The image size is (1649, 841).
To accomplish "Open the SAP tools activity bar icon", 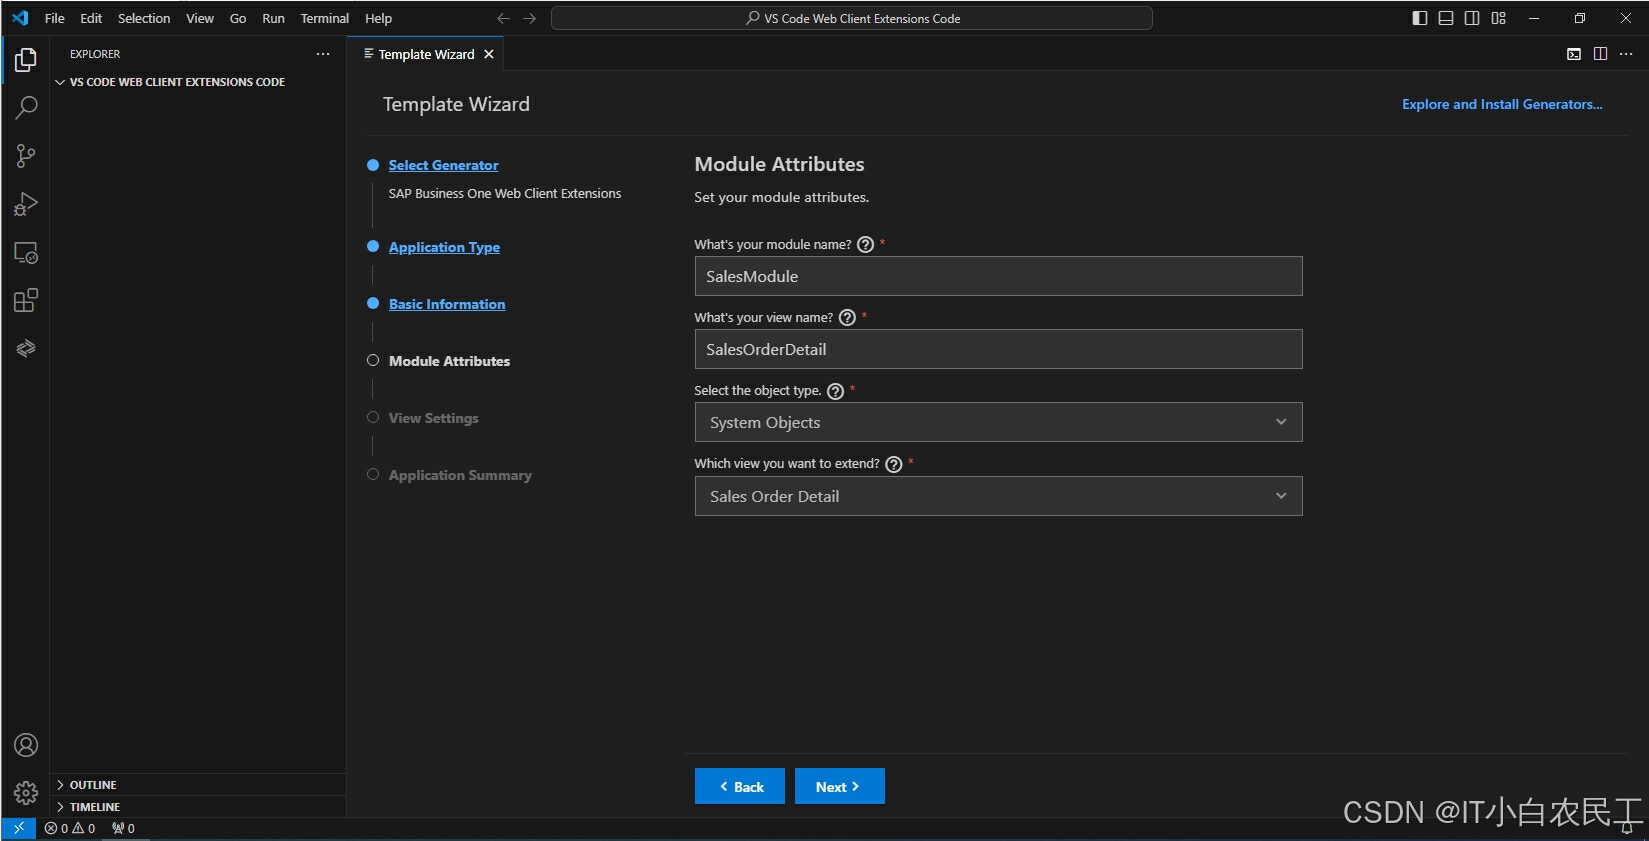I will pyautogui.click(x=26, y=348).
